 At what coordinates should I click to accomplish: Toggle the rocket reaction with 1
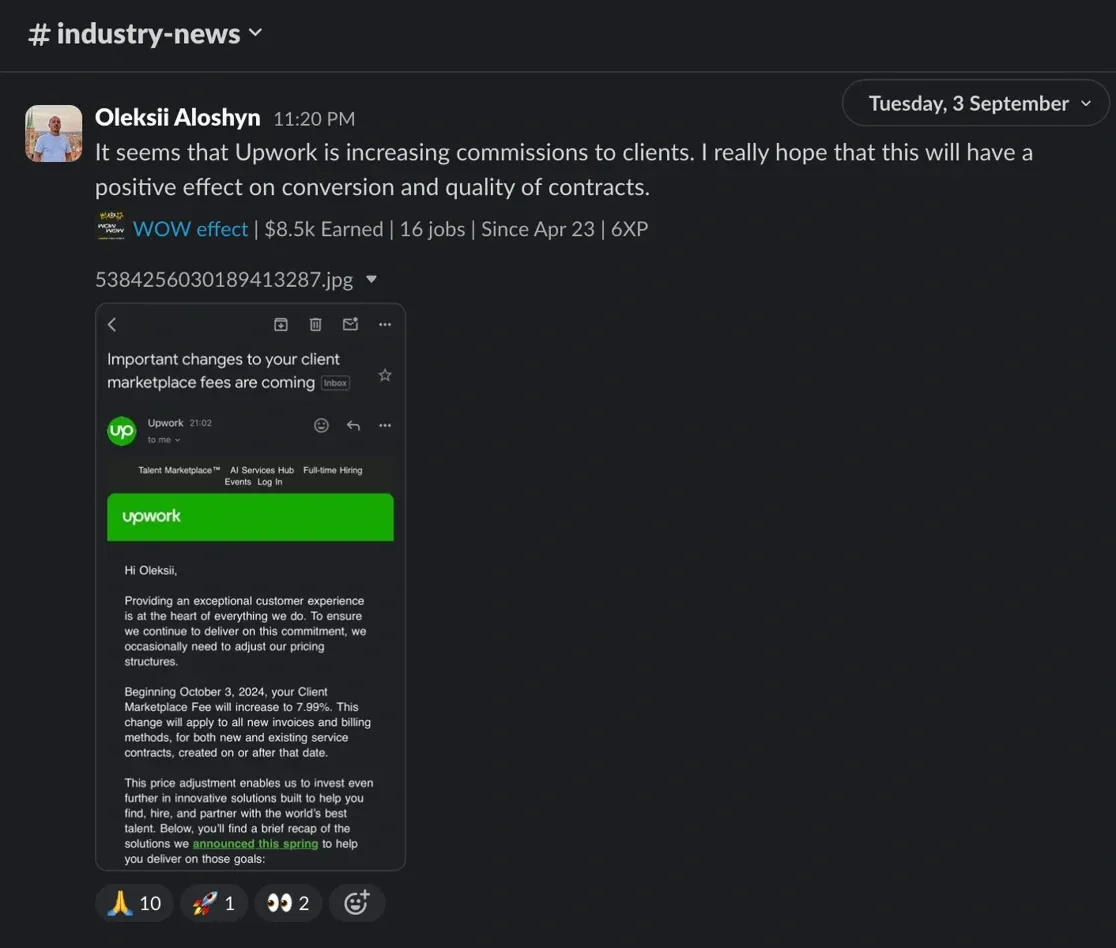214,903
